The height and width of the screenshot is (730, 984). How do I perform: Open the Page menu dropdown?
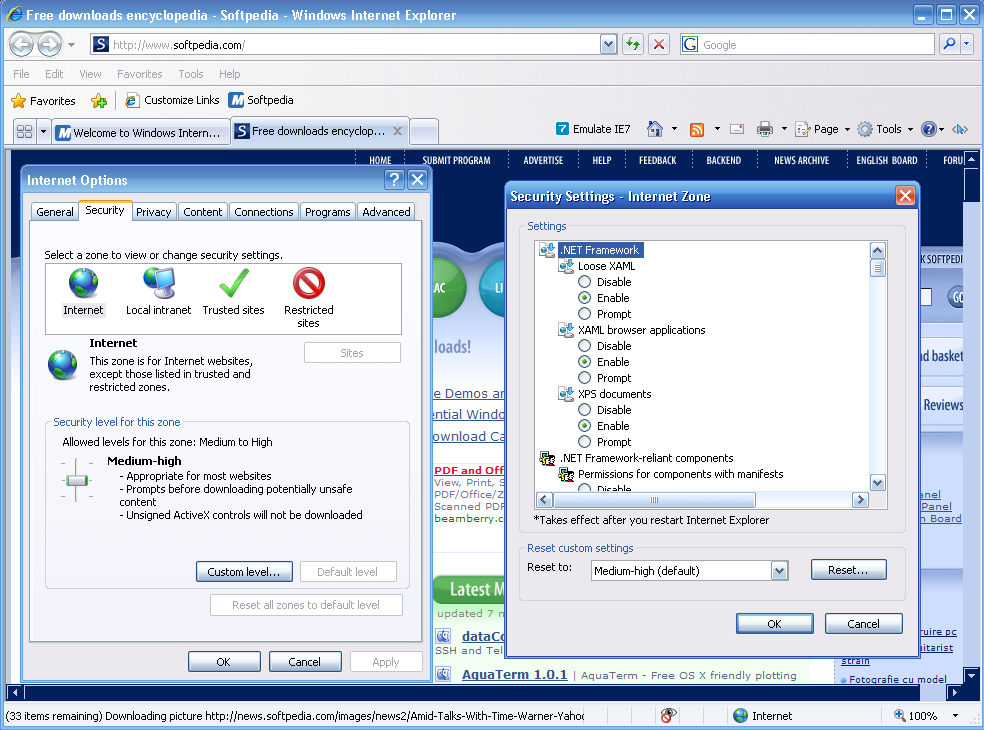[x=823, y=129]
